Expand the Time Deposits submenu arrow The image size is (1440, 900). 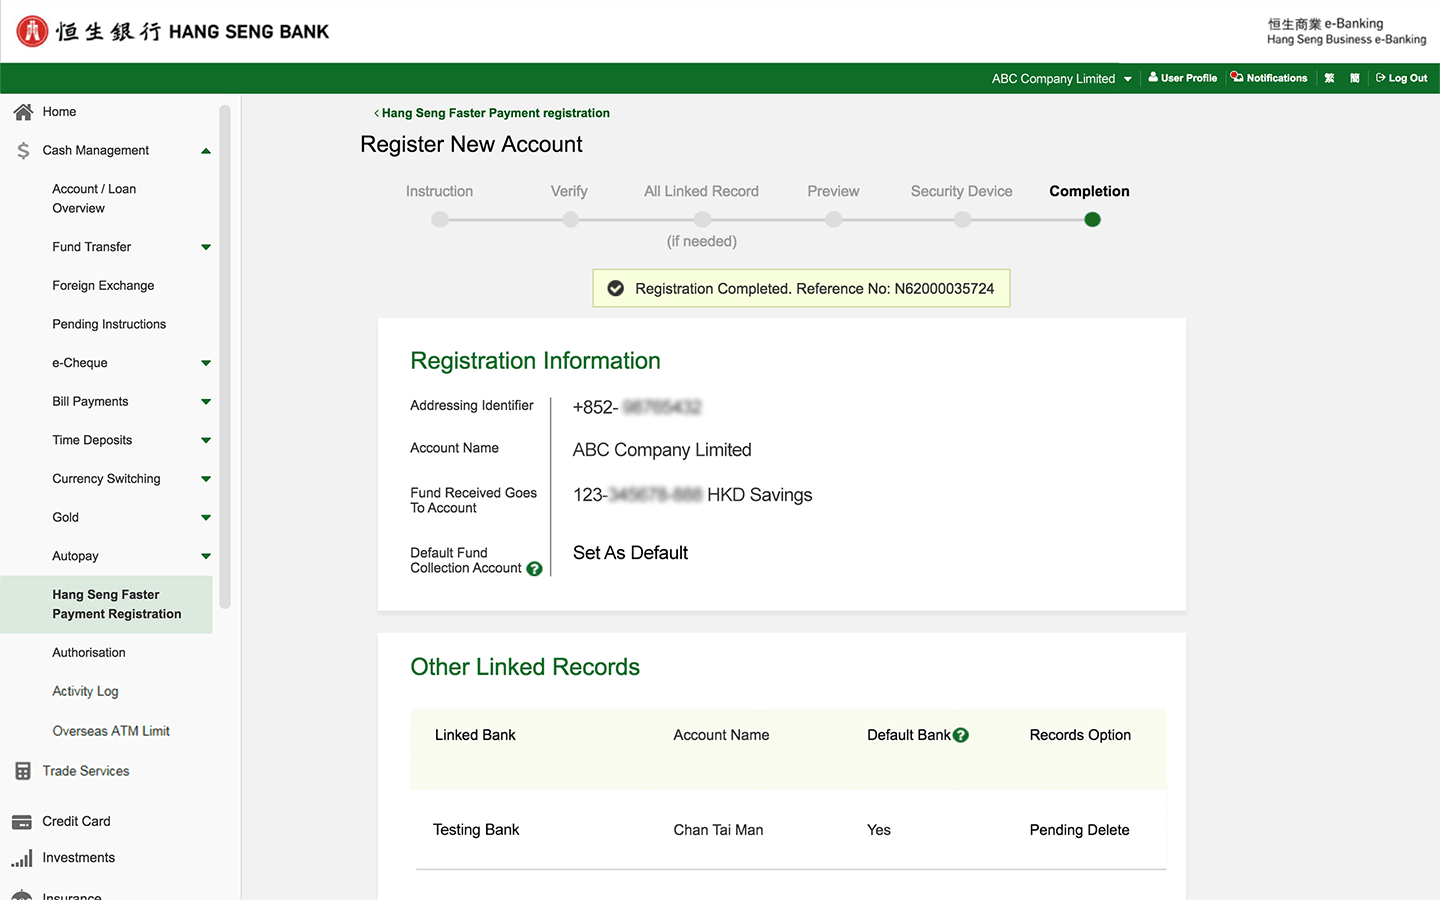[x=206, y=440]
